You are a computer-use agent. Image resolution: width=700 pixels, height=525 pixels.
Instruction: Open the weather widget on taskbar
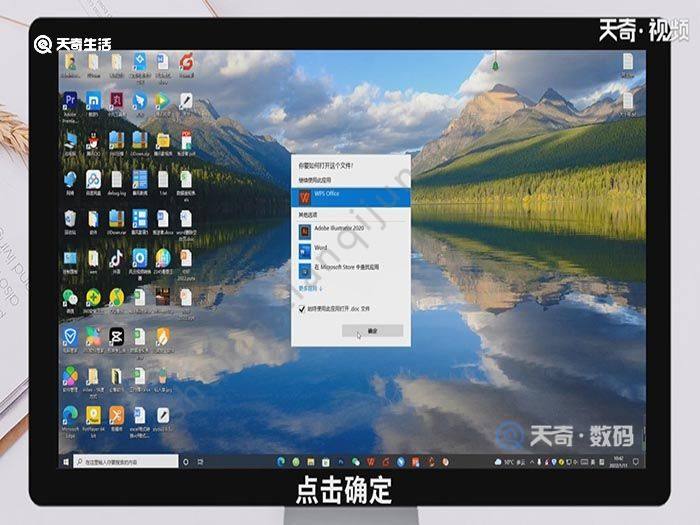[x=510, y=462]
